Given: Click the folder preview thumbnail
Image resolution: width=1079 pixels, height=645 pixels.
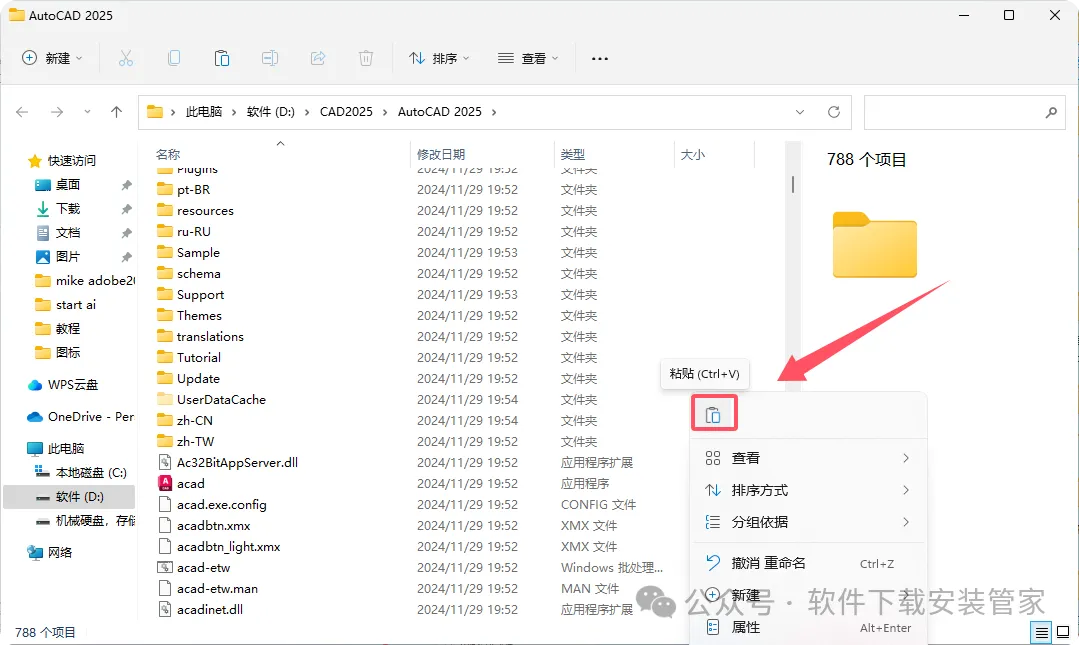Looking at the screenshot, I should pos(875,245).
